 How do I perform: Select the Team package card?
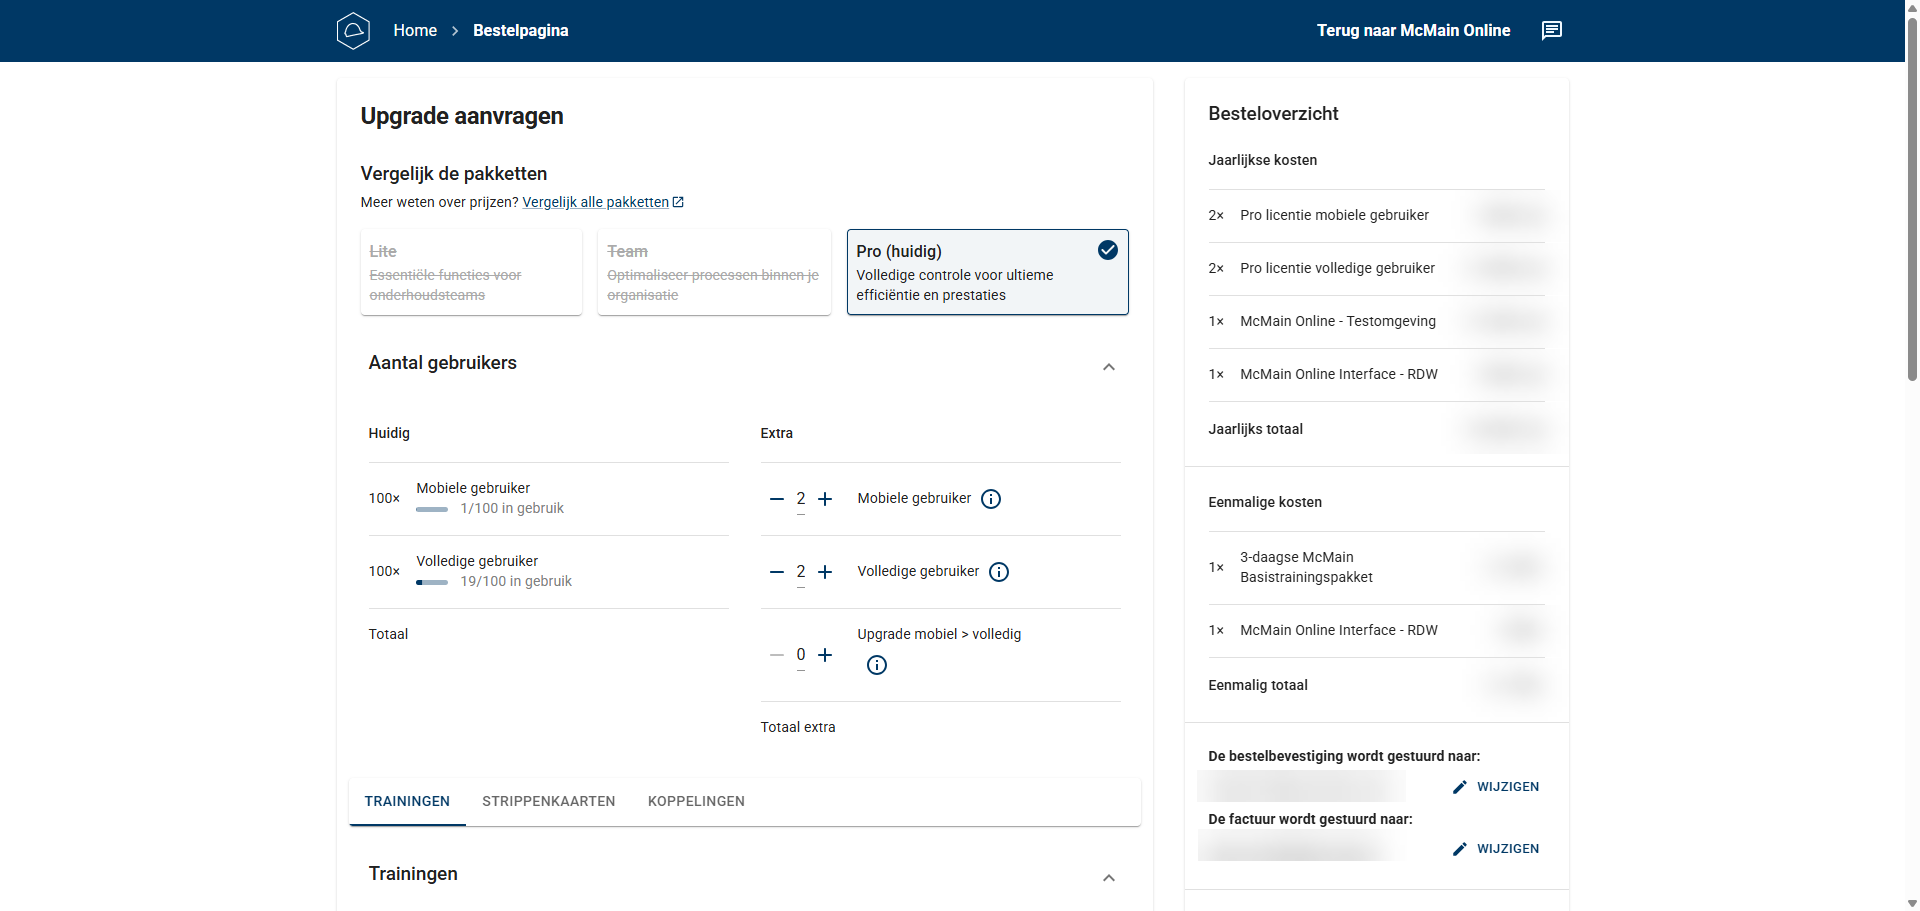pos(714,272)
